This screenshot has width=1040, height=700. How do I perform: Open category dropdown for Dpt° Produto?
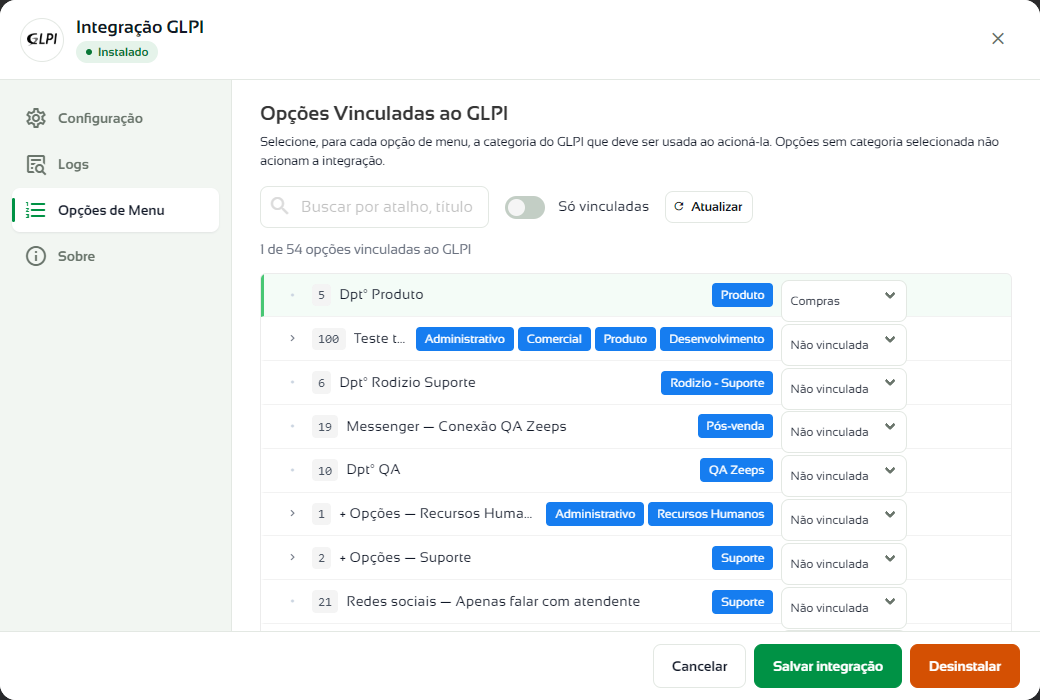(843, 301)
